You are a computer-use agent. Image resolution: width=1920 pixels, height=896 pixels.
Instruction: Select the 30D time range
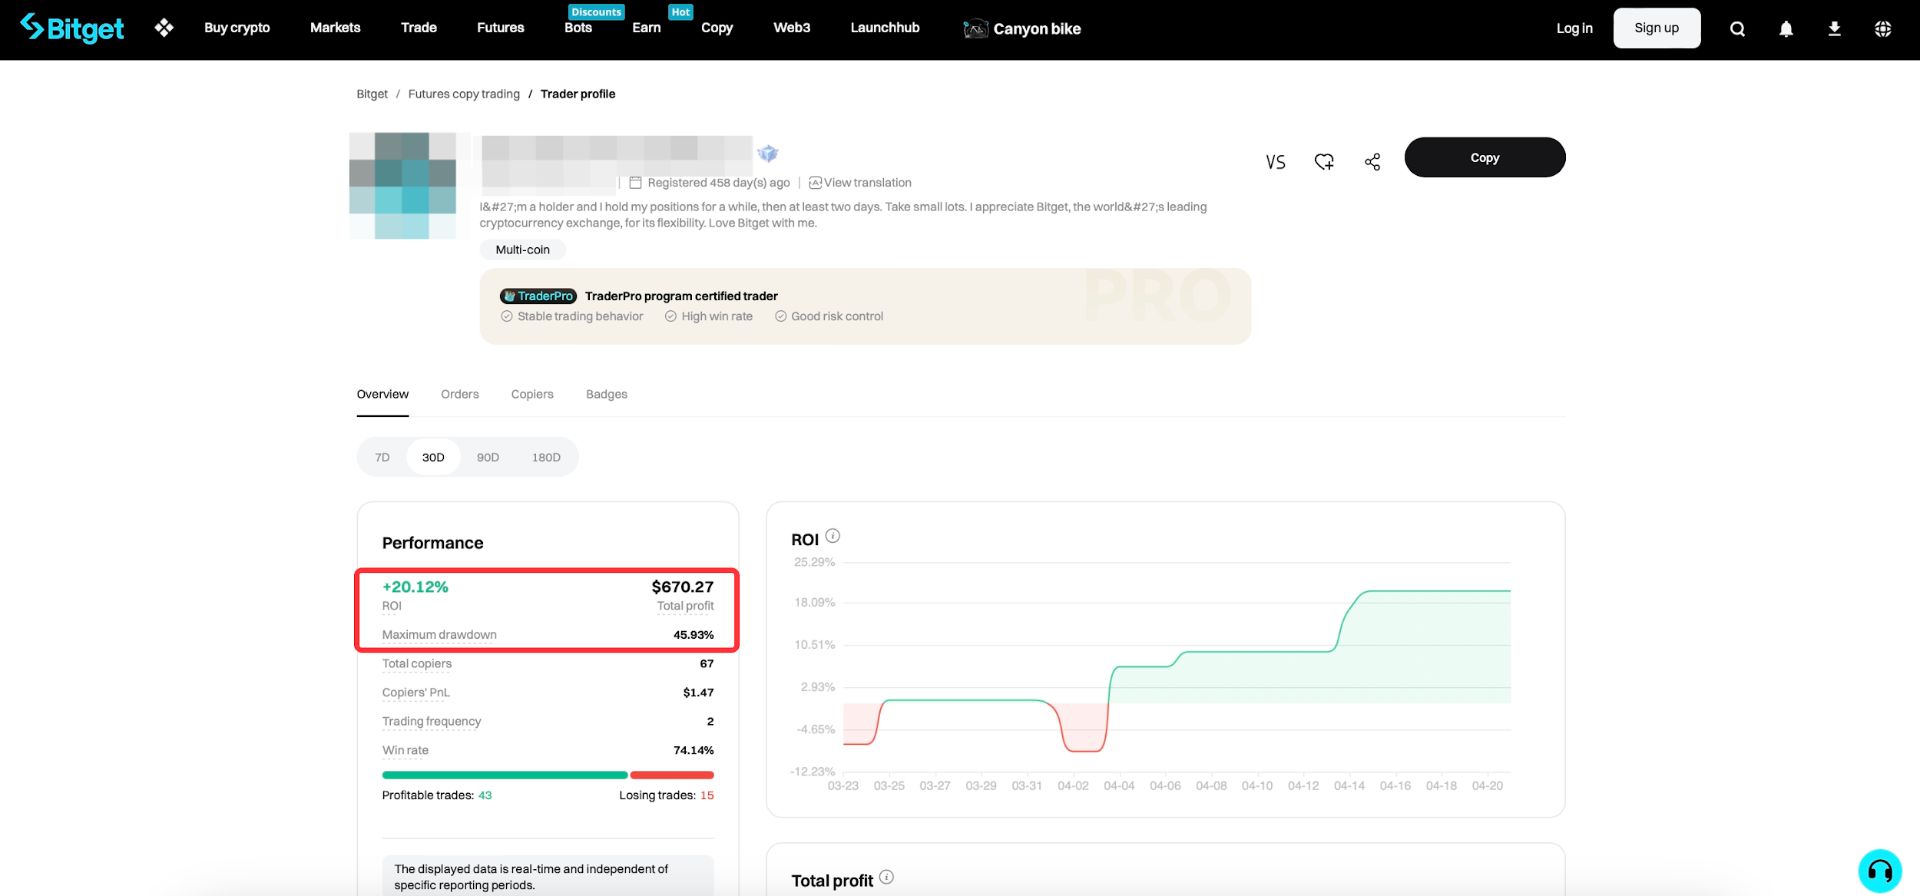433,457
